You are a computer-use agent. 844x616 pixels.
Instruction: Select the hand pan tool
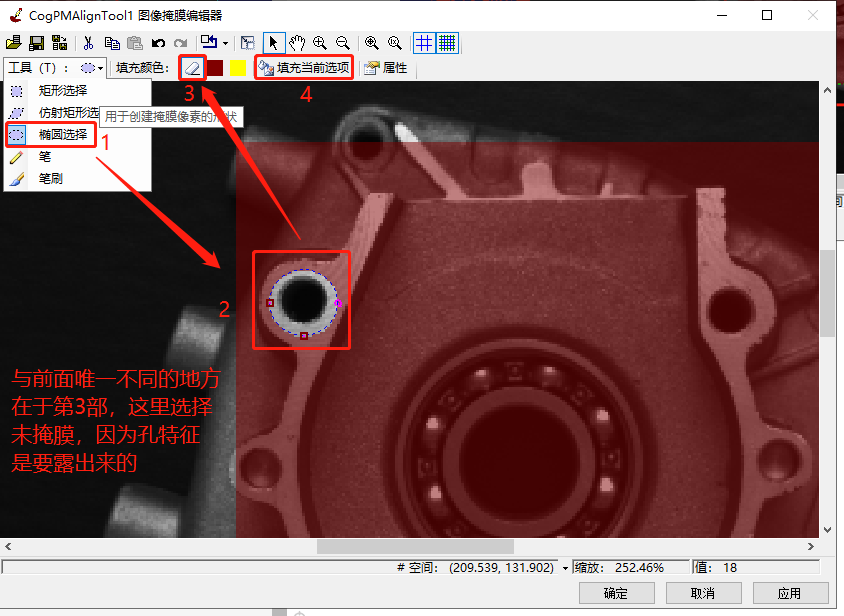(296, 42)
